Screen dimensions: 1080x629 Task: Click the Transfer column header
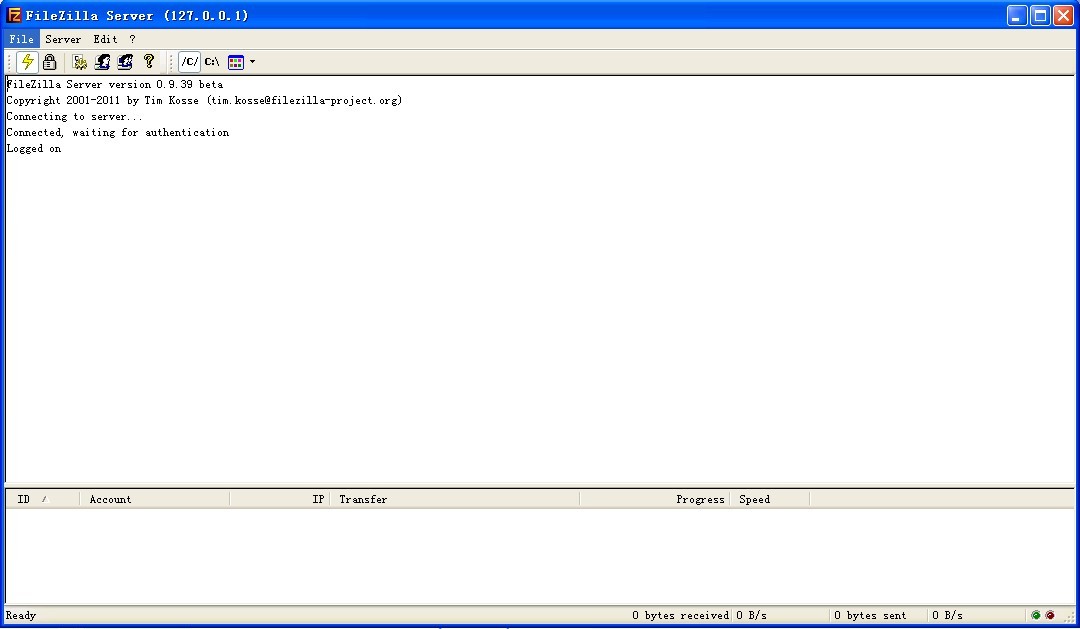coord(363,499)
